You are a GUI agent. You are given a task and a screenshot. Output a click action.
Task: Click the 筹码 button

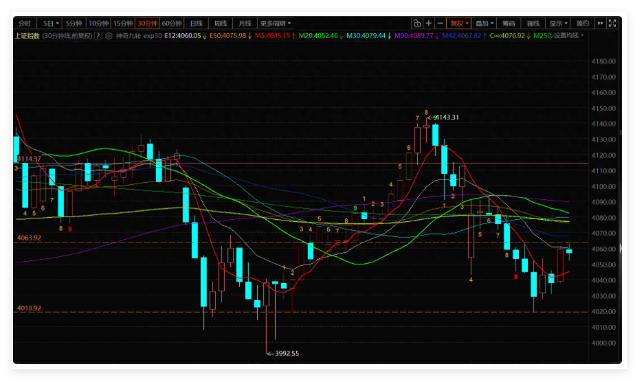pyautogui.click(x=509, y=23)
